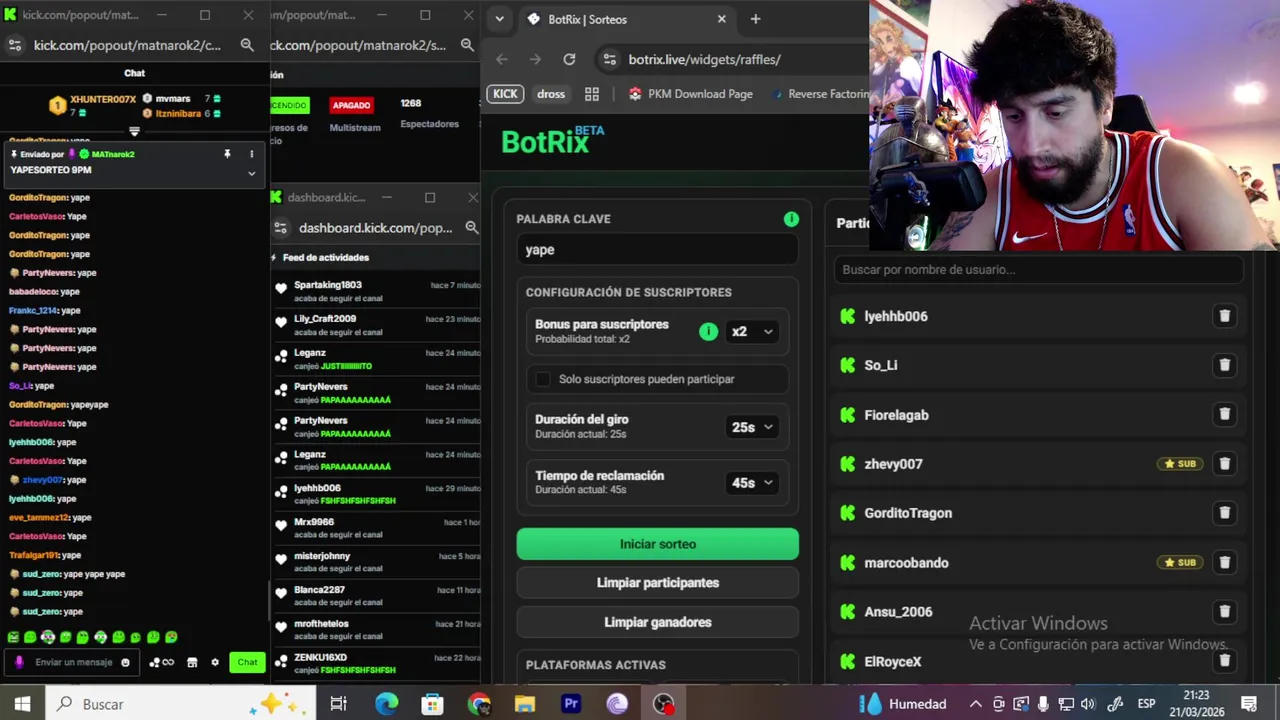The width and height of the screenshot is (1280, 720).
Task: Open the apps grid bookmark icon
Action: pyautogui.click(x=592, y=94)
